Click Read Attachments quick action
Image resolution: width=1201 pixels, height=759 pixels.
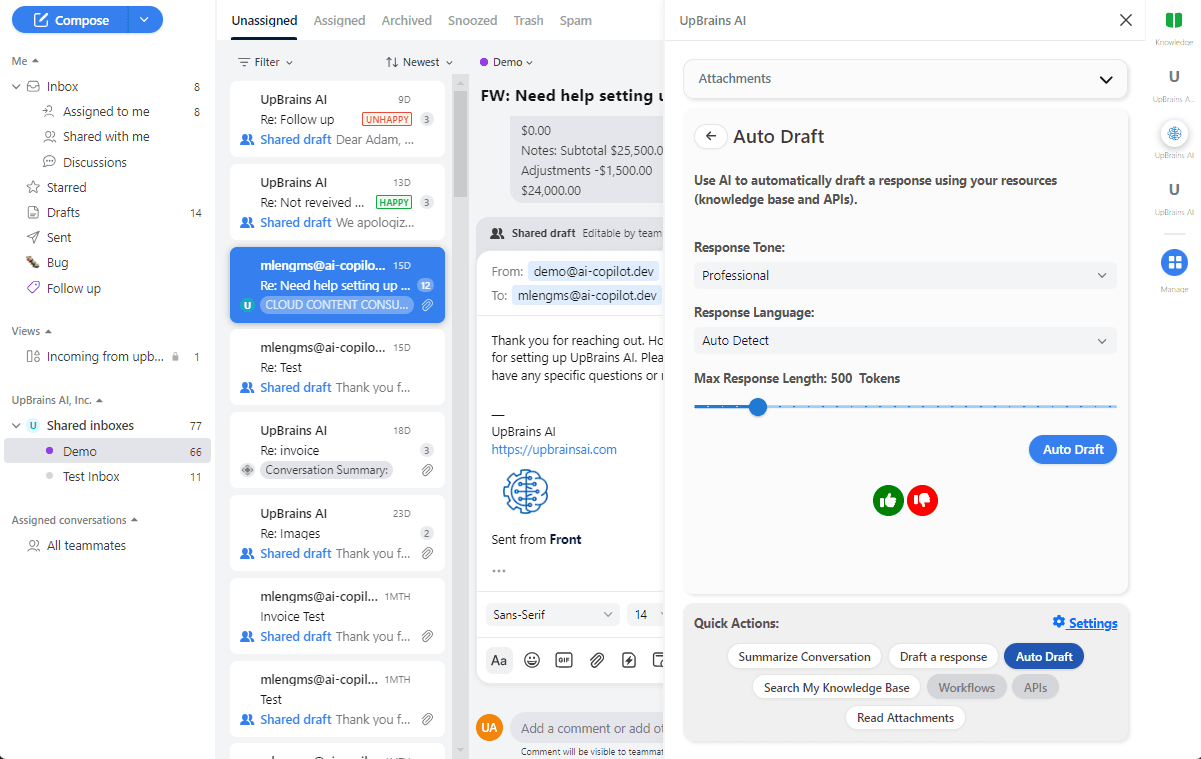coord(905,717)
